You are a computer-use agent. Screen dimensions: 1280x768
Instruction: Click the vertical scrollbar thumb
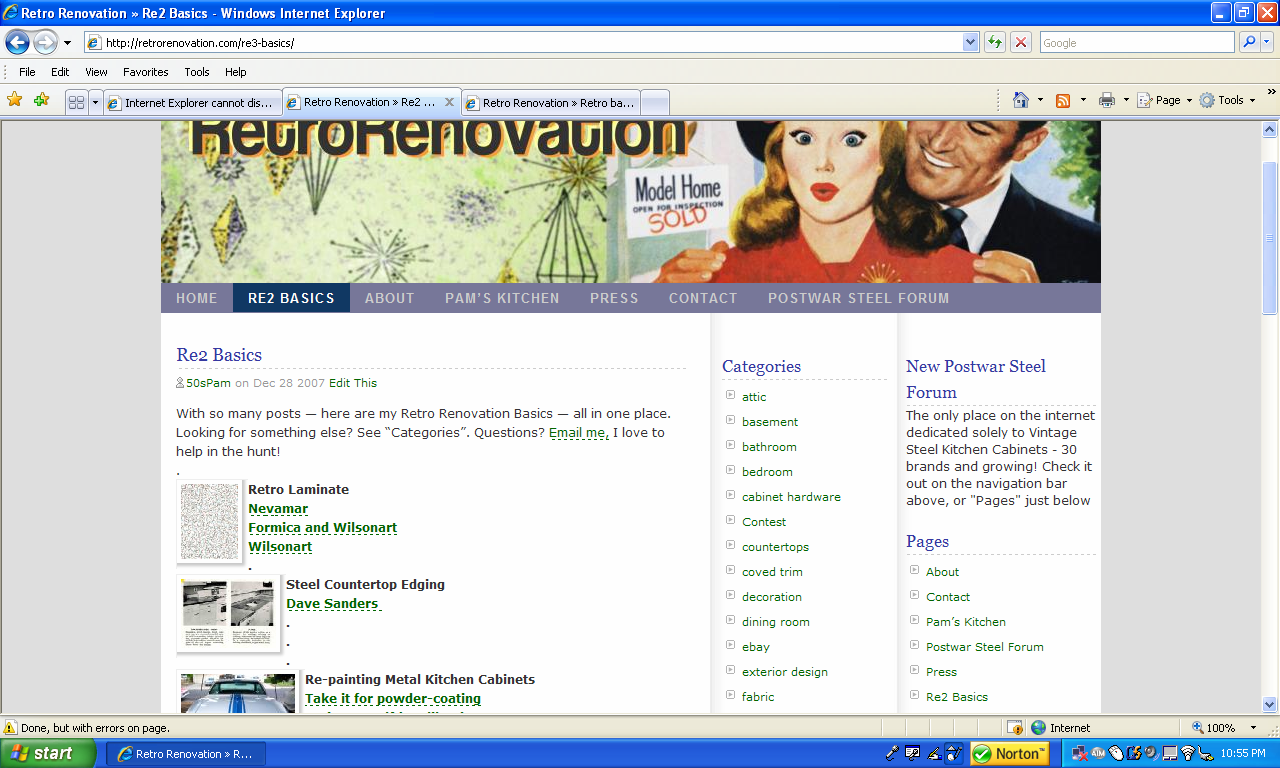pyautogui.click(x=1270, y=238)
